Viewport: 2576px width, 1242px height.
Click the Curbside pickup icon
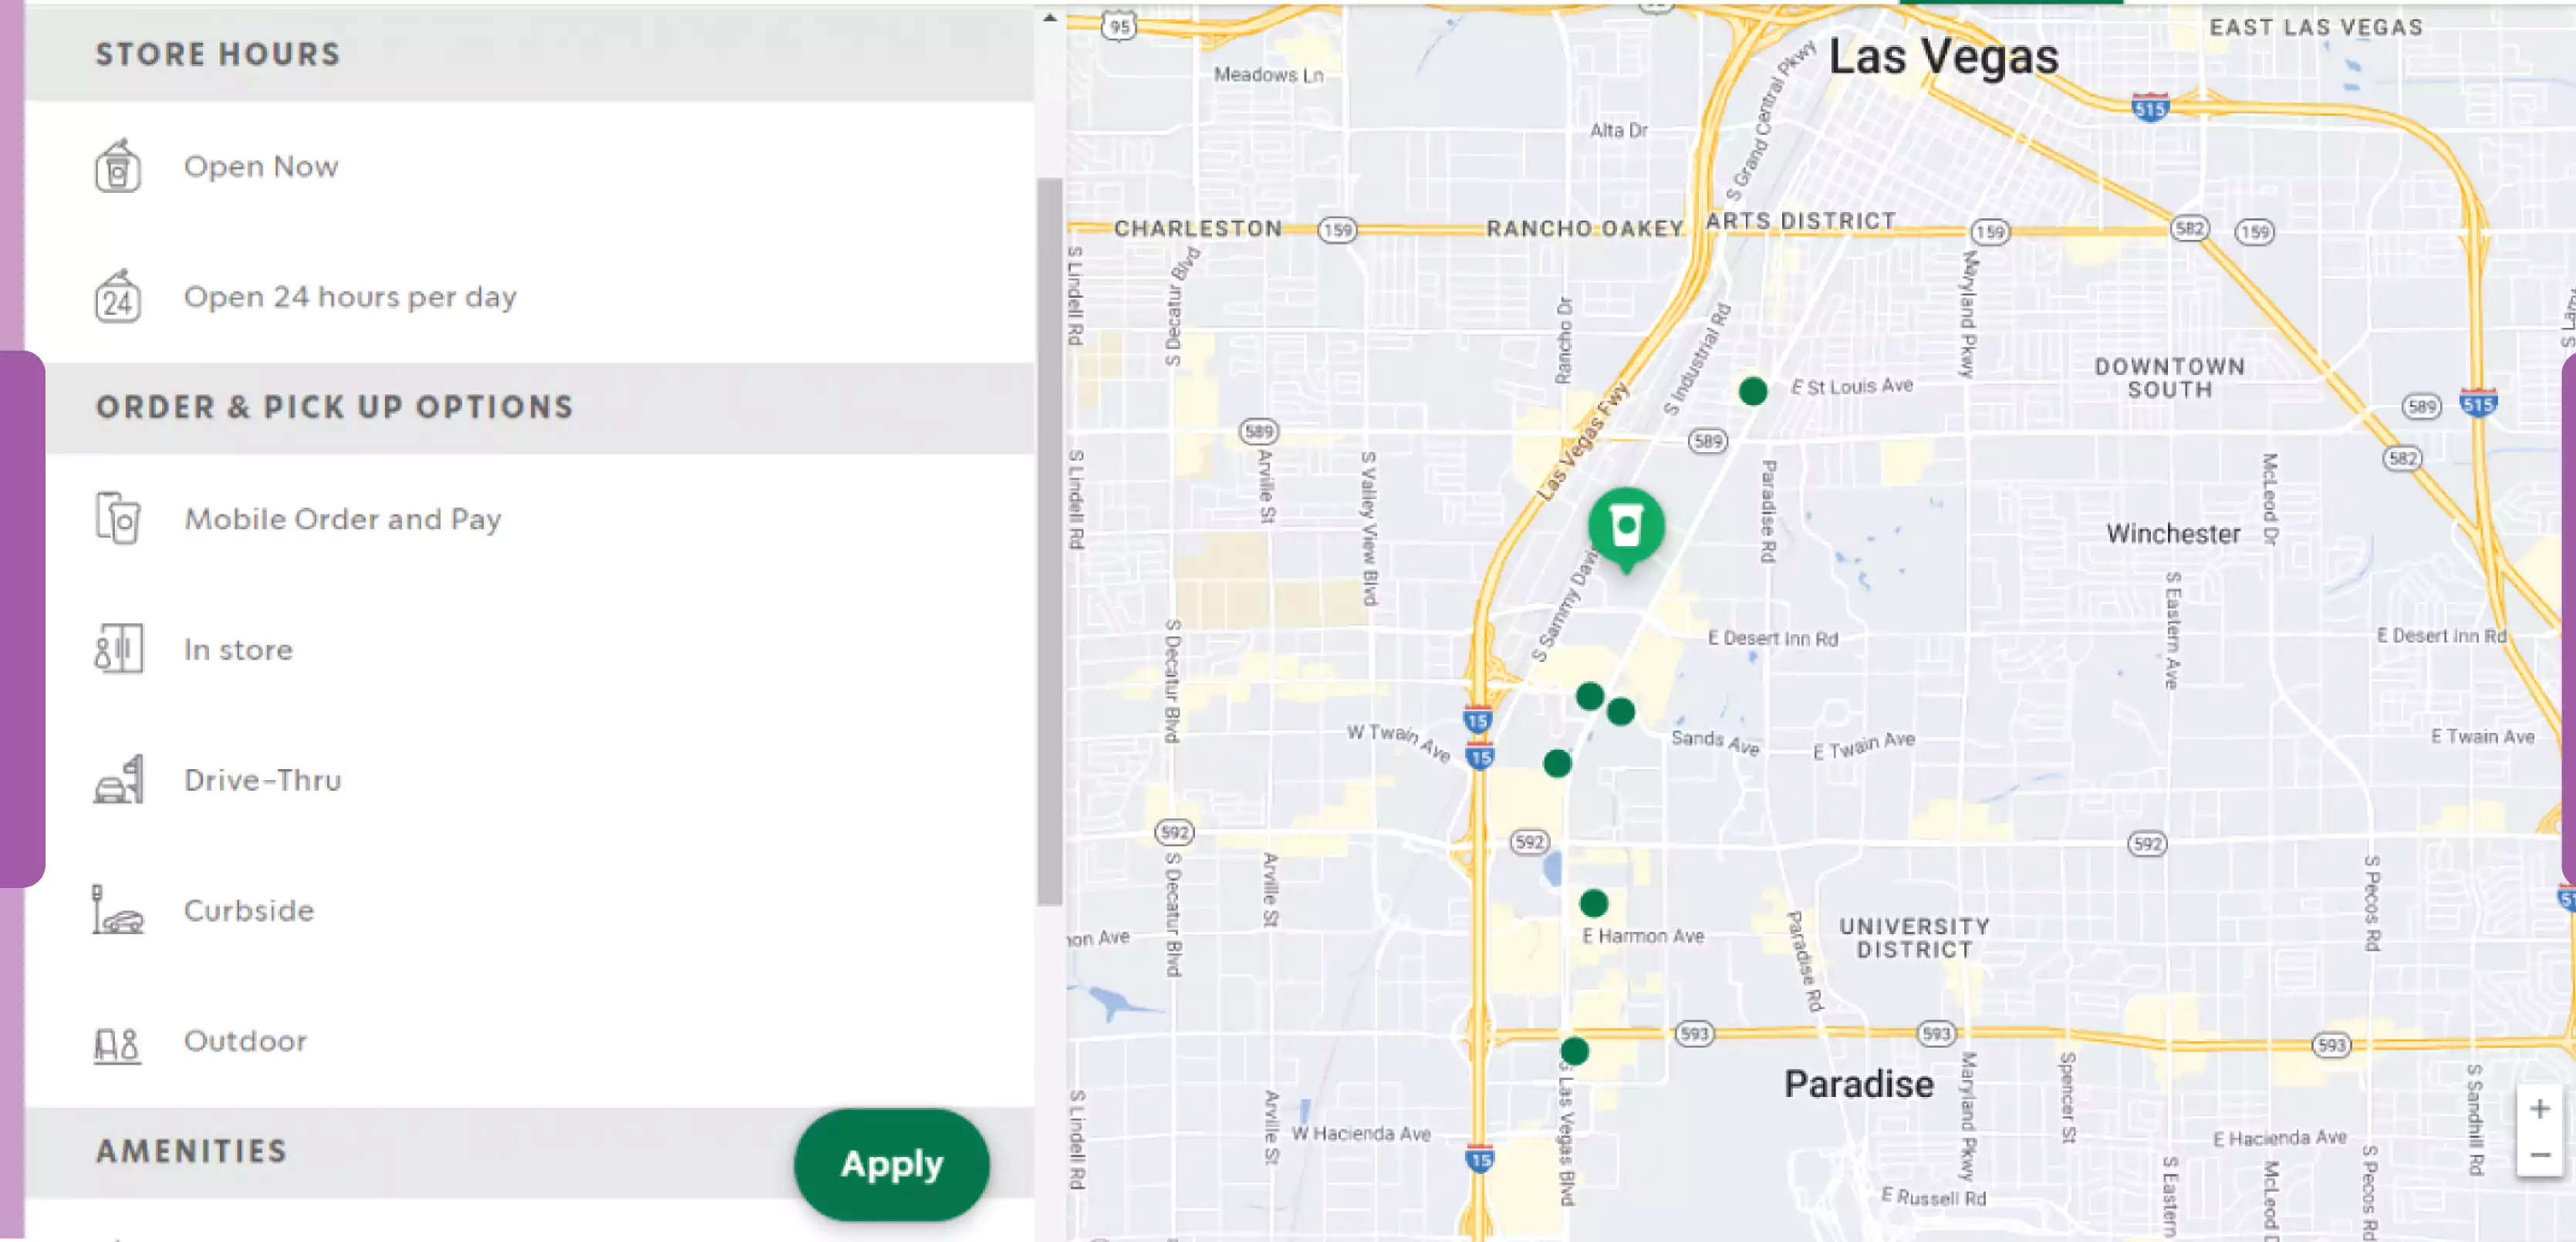116,910
